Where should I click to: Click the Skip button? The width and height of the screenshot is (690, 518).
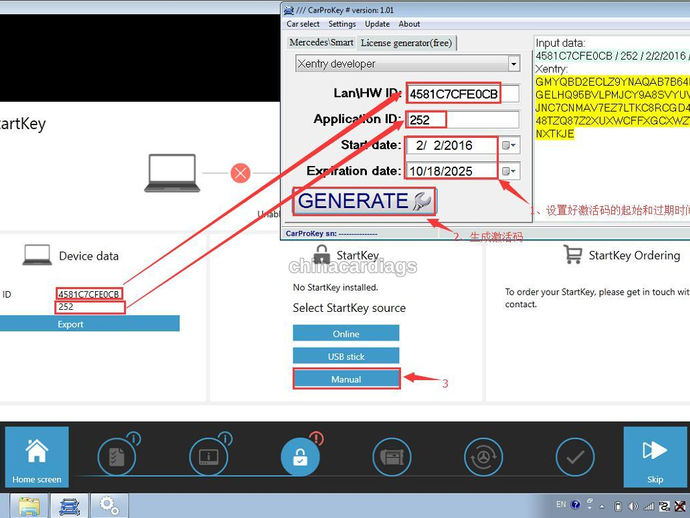click(x=655, y=456)
